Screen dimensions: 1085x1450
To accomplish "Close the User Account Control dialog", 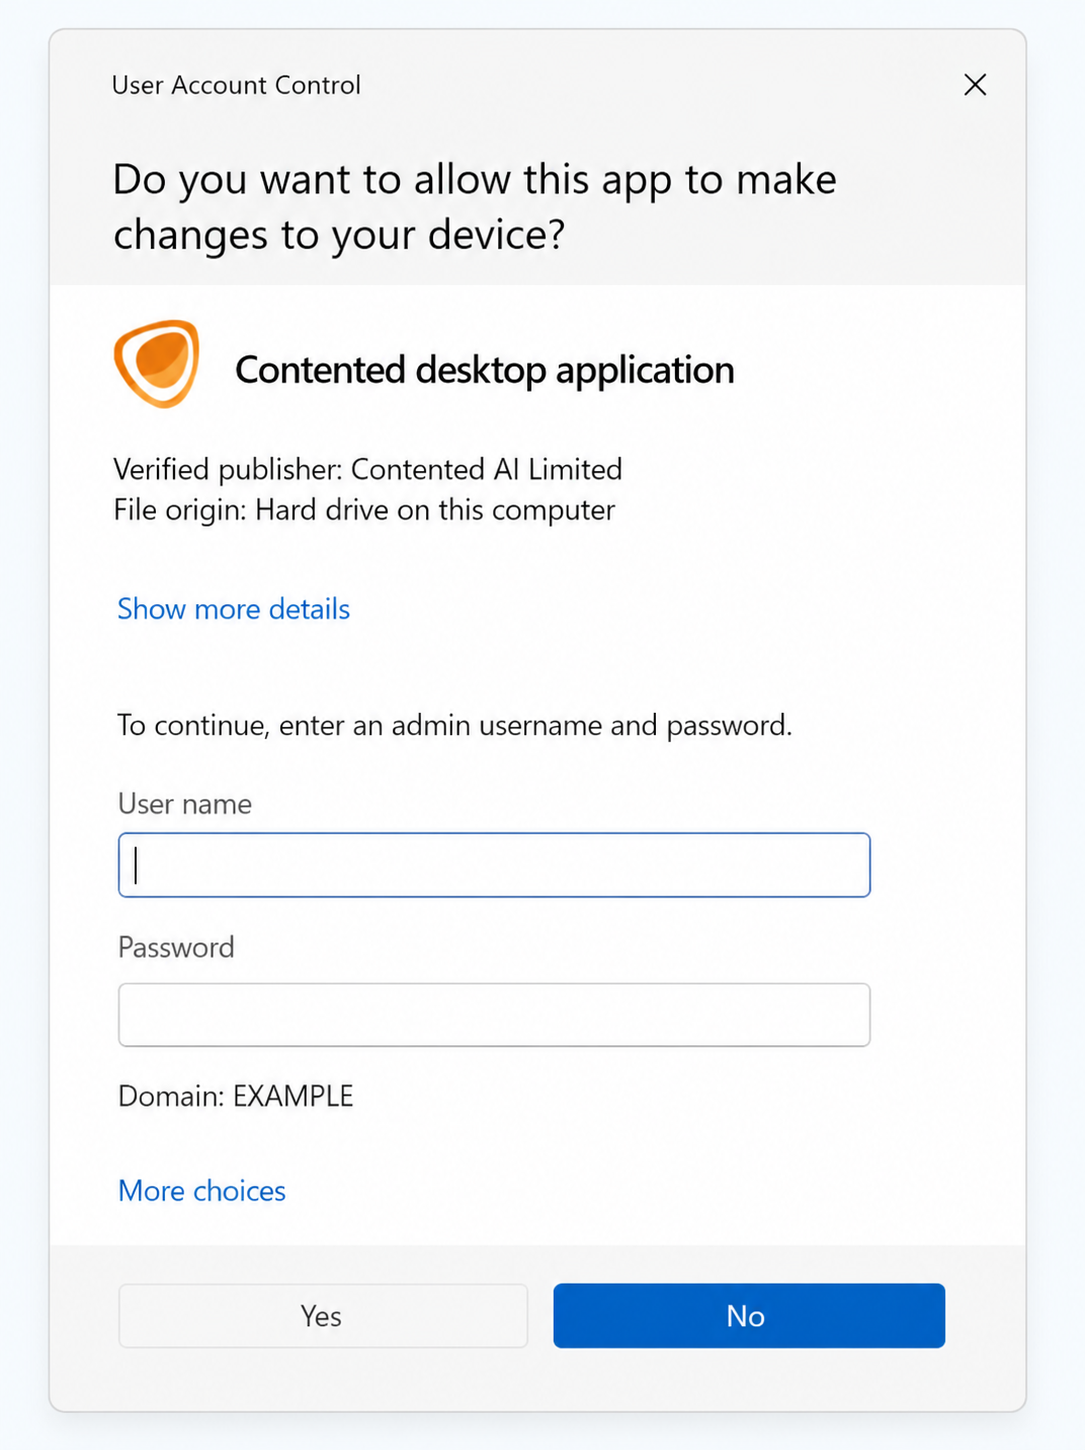I will click(975, 85).
